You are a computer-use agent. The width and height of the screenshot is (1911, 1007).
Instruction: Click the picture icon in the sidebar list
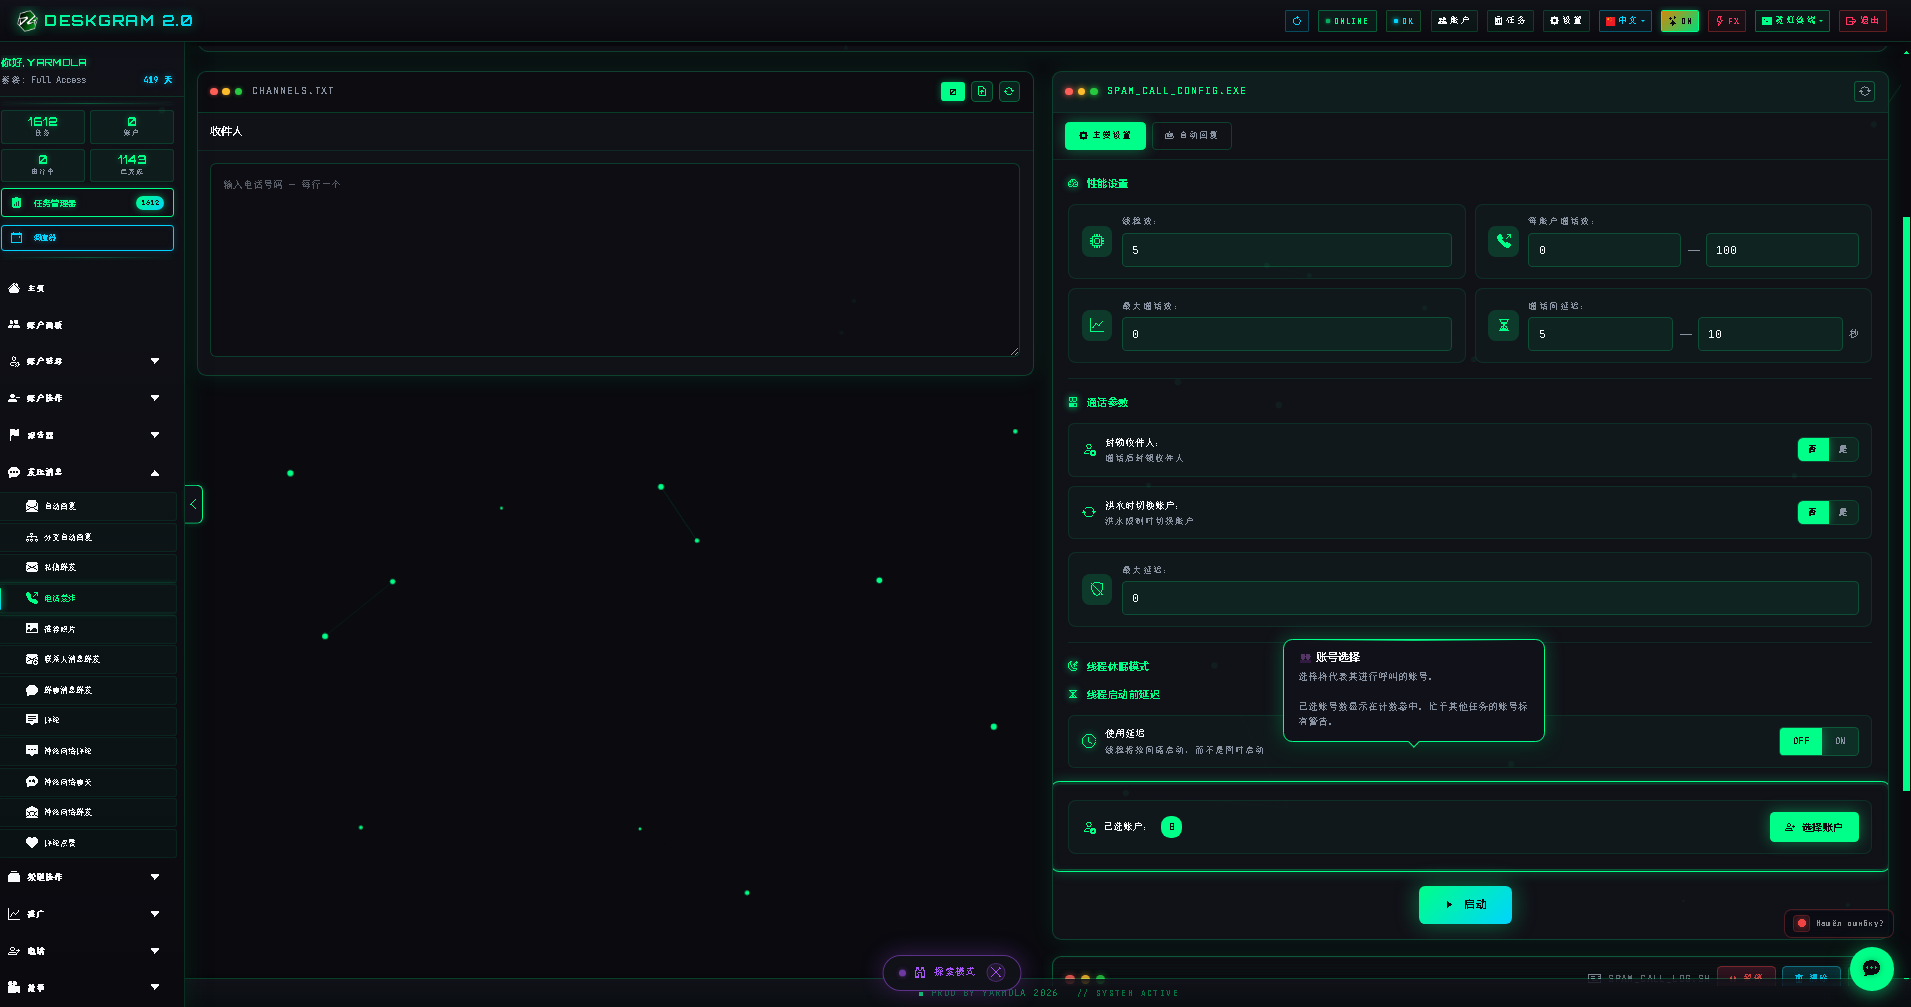coord(32,629)
